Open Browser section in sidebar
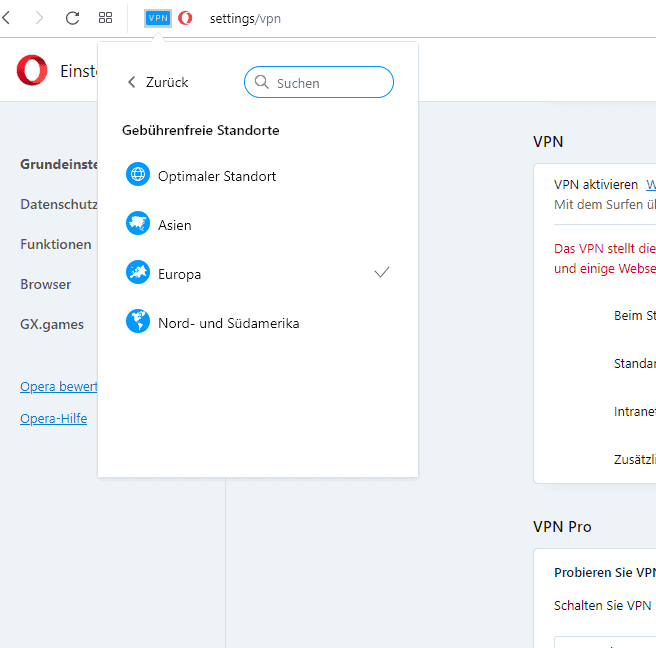This screenshot has width=656, height=648. (x=46, y=284)
